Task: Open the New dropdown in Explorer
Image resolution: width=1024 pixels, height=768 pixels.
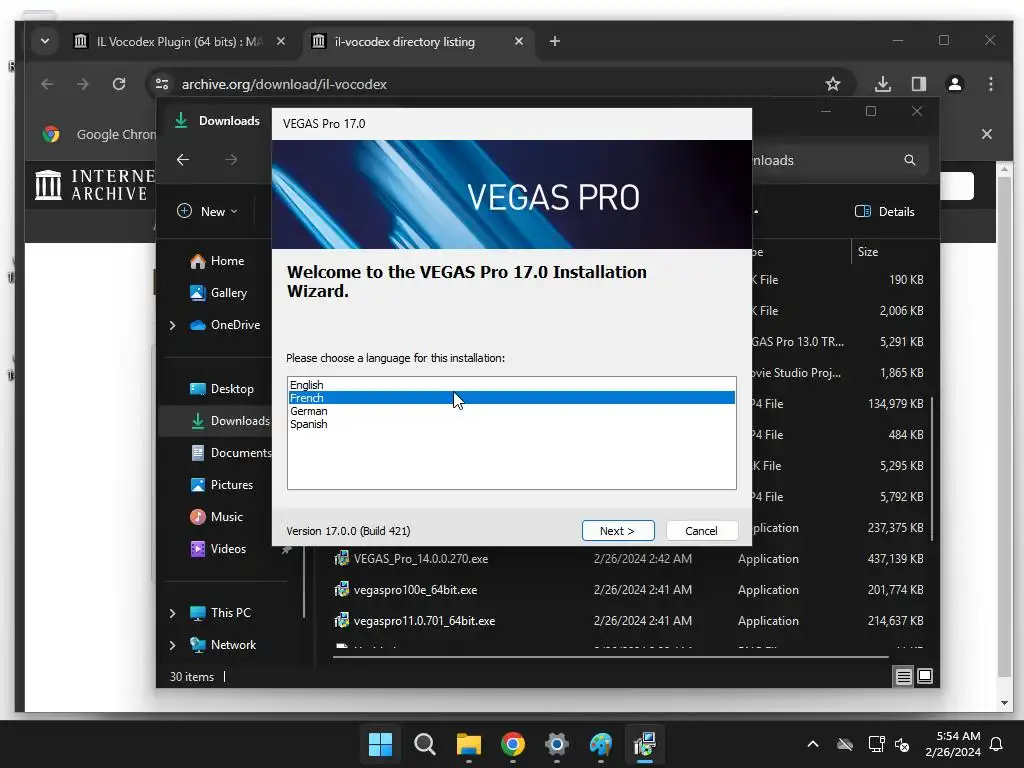Action: coord(208,212)
